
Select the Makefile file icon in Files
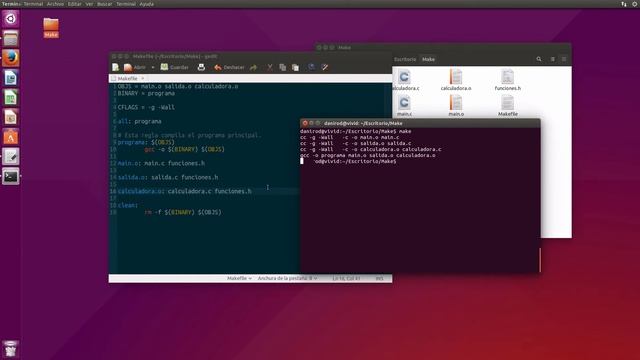click(x=508, y=106)
